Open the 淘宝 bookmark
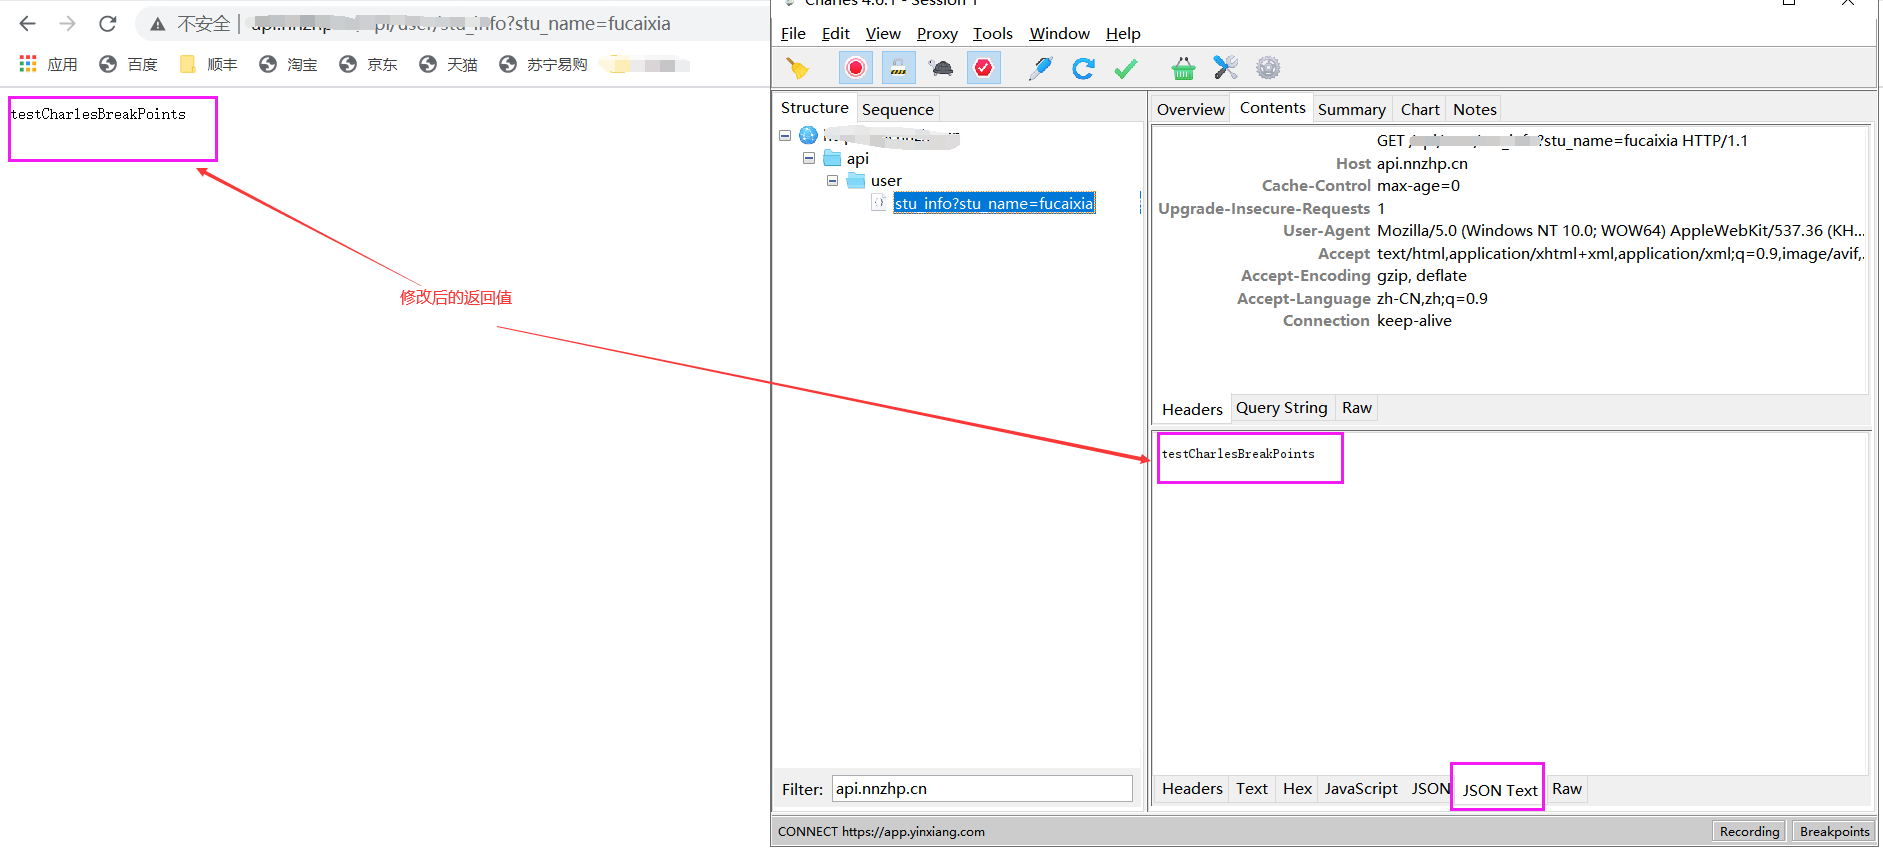 pyautogui.click(x=288, y=64)
